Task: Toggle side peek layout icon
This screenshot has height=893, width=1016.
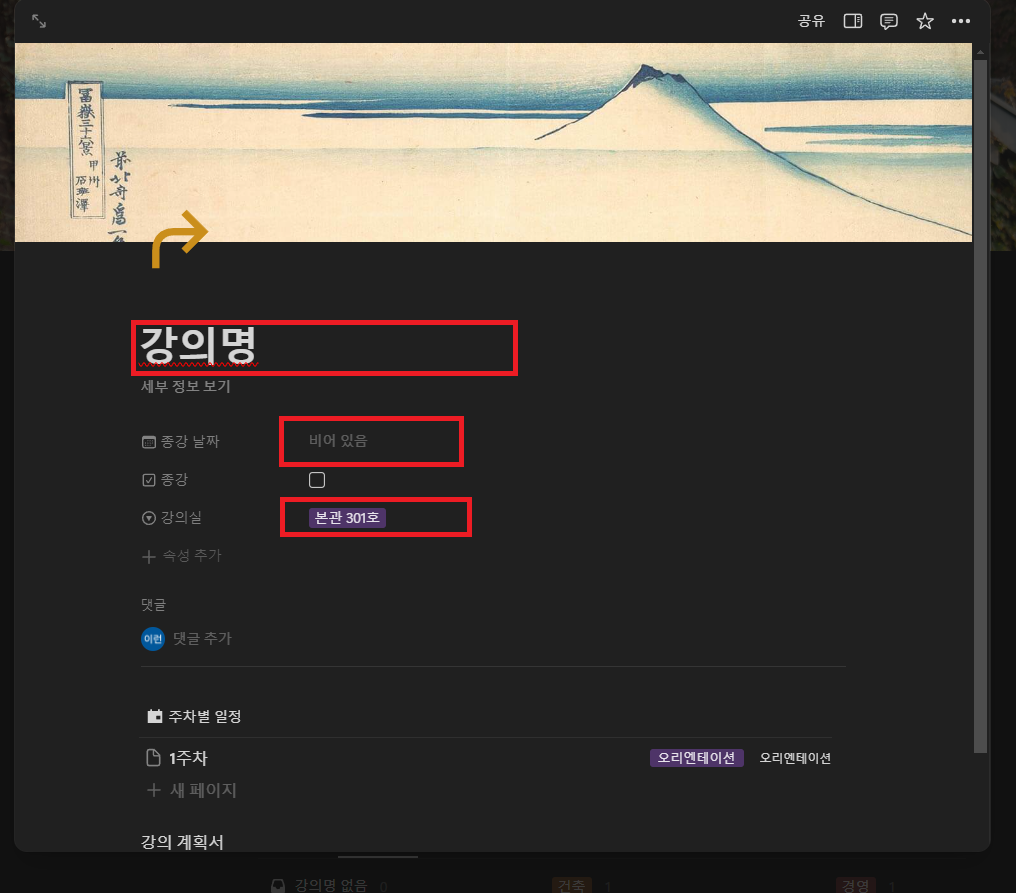Action: [x=852, y=21]
